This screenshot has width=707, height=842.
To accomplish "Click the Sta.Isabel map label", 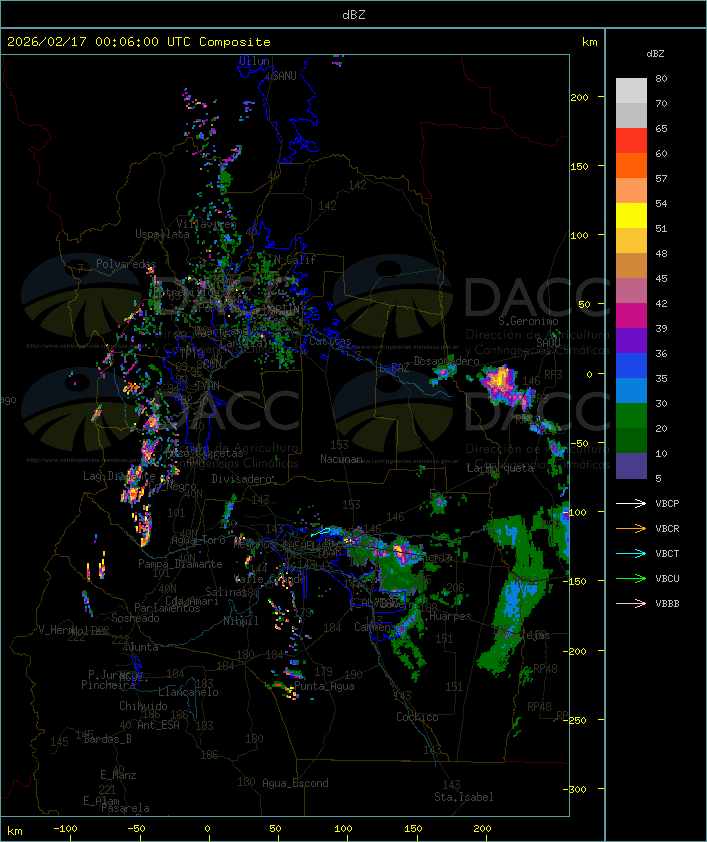I will click(464, 797).
